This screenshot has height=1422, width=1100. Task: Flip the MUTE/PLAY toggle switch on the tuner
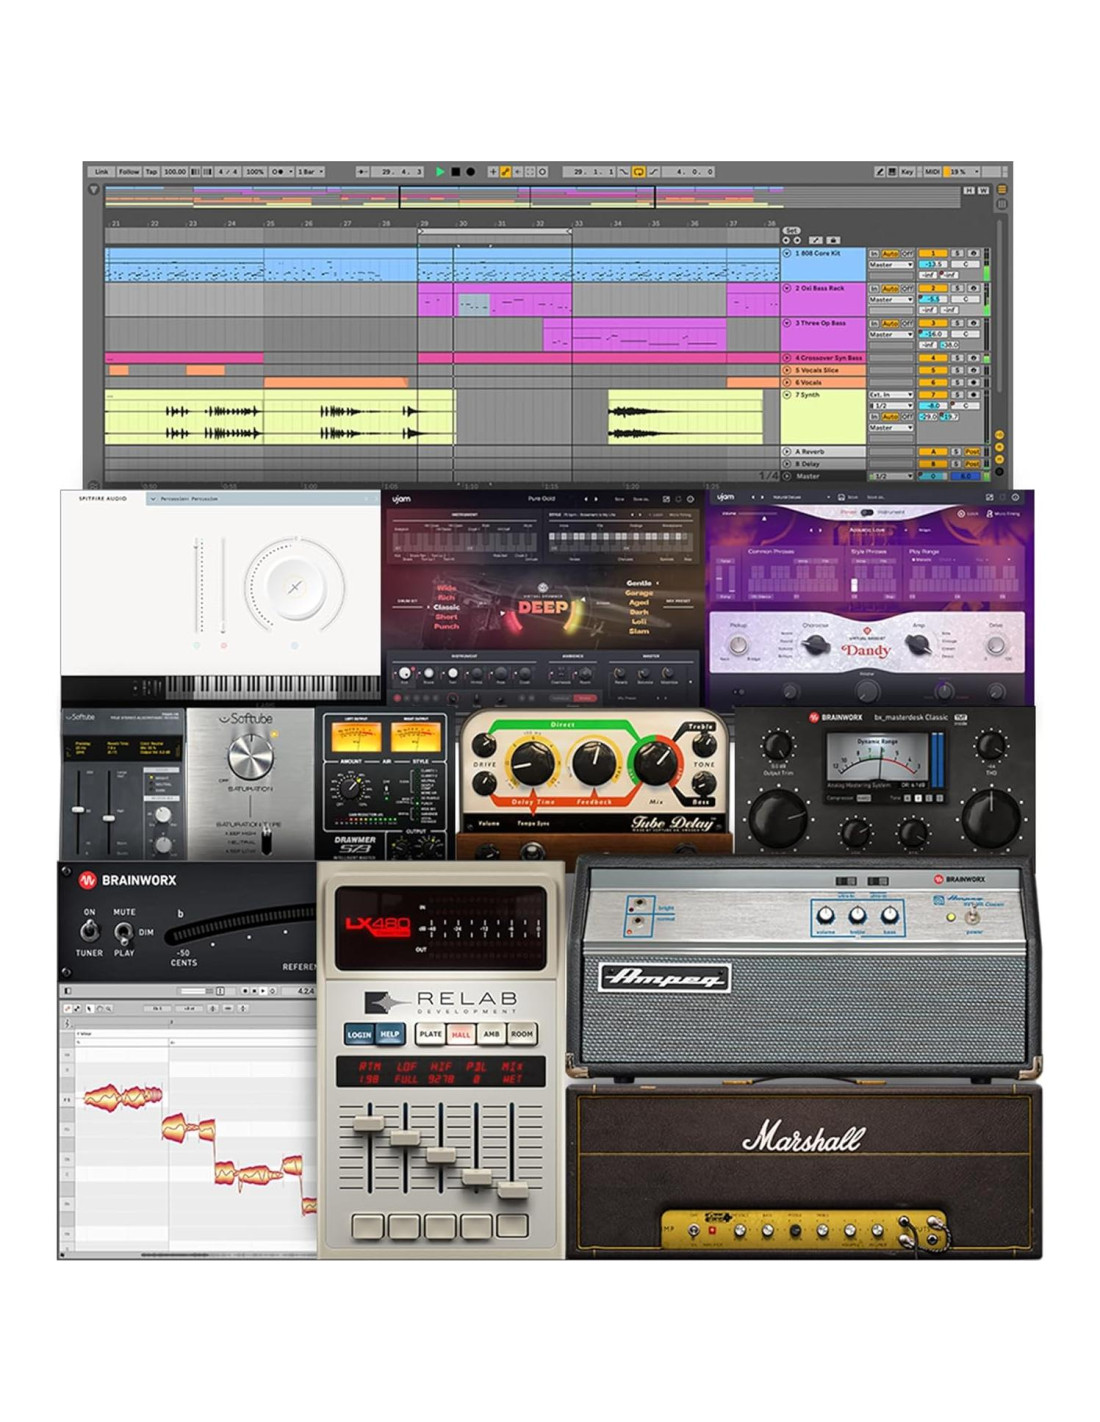click(123, 932)
